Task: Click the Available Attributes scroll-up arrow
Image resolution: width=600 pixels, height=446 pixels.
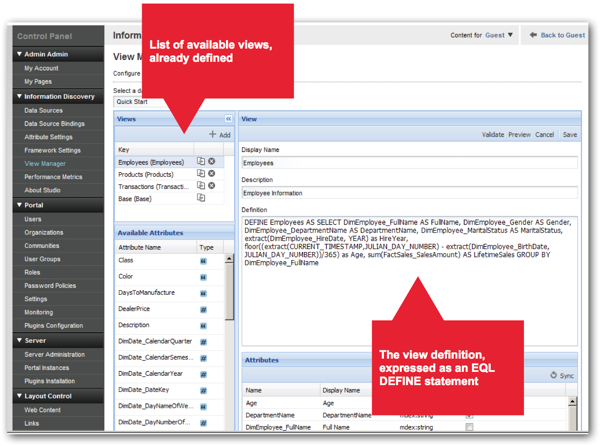Action: (x=229, y=259)
